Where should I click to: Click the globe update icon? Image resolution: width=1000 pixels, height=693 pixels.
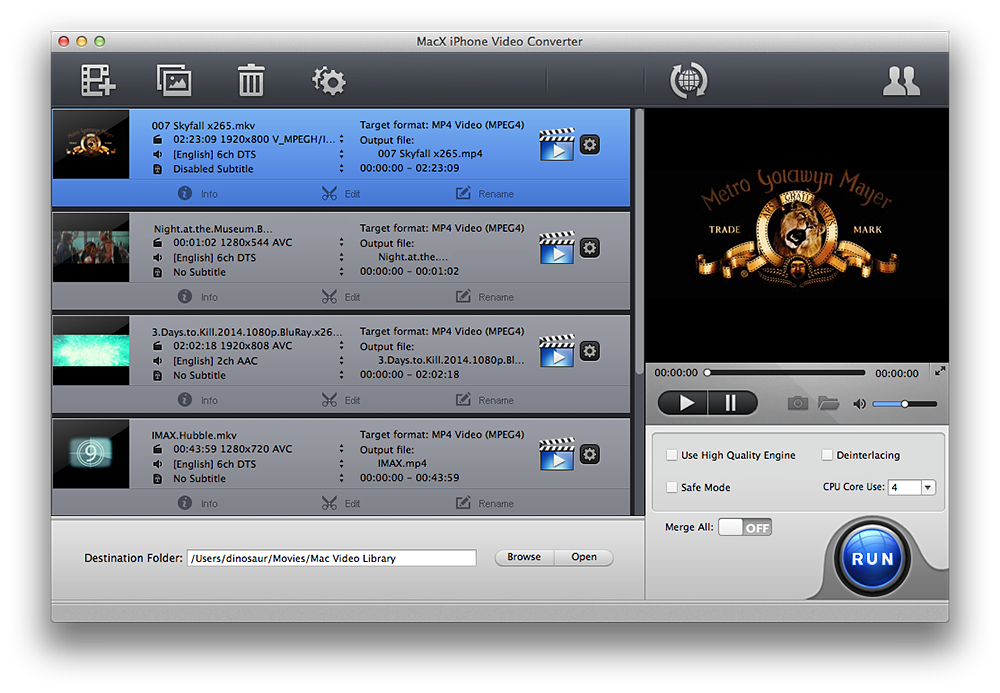click(688, 80)
